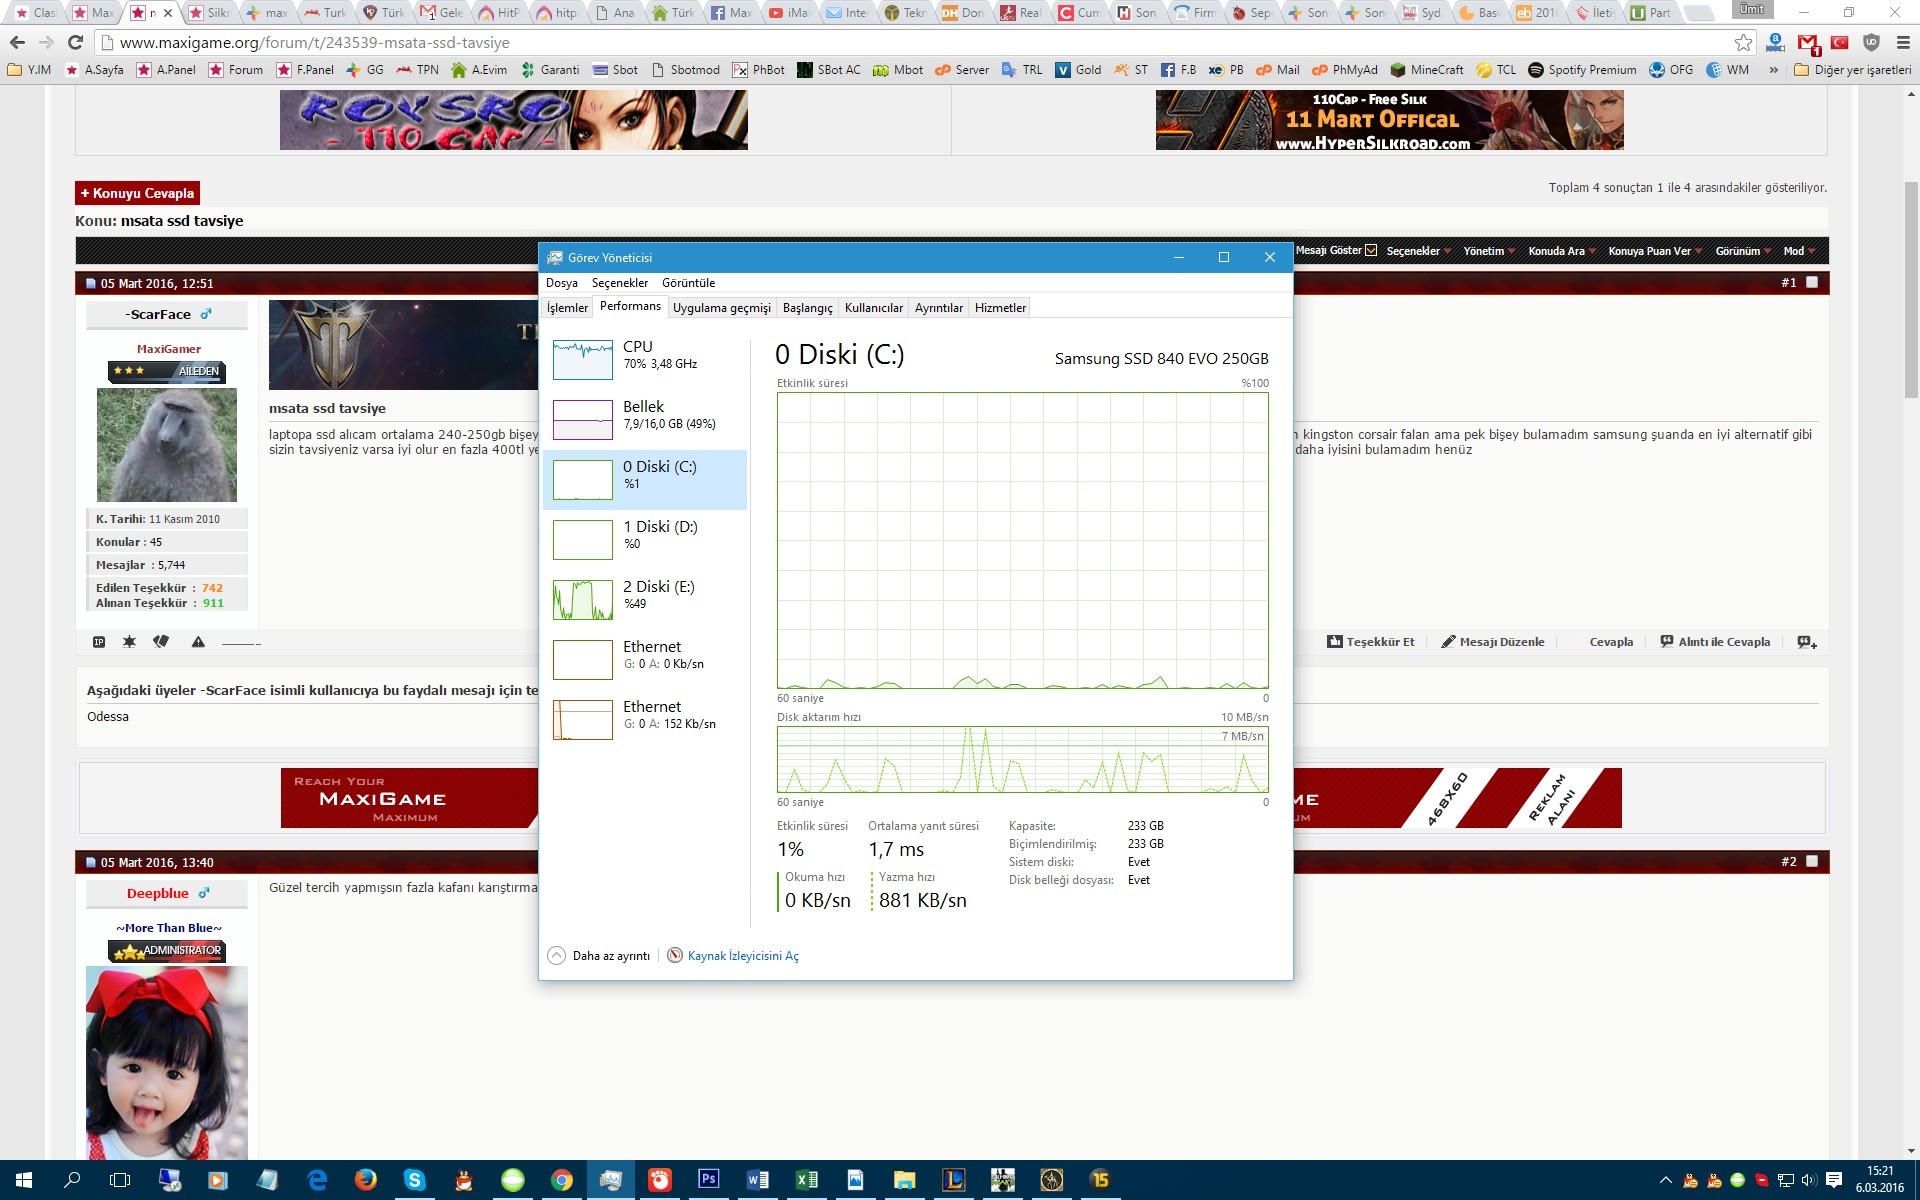Screen dimensions: 1920x1200
Task: Click the Chrome back arrow
Action: tap(17, 42)
